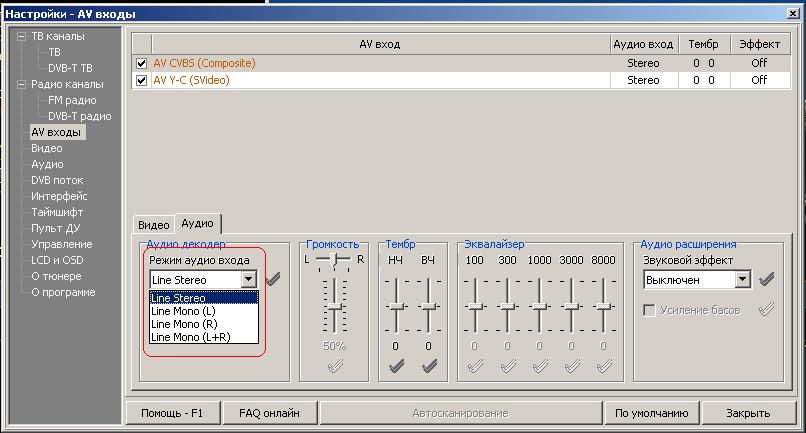Click the checkmark below the НЧ slider
The width and height of the screenshot is (806, 433).
coord(396,366)
